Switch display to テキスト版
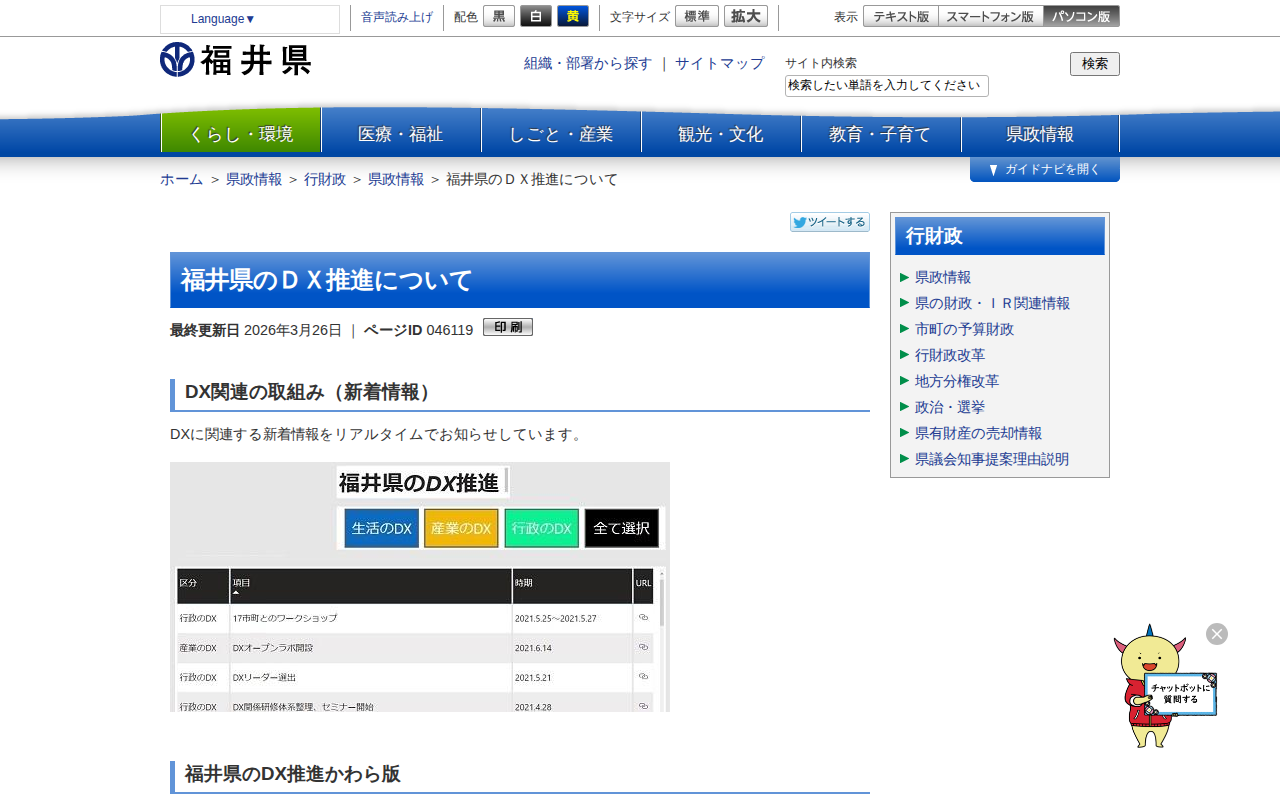The width and height of the screenshot is (1280, 800). [x=900, y=16]
